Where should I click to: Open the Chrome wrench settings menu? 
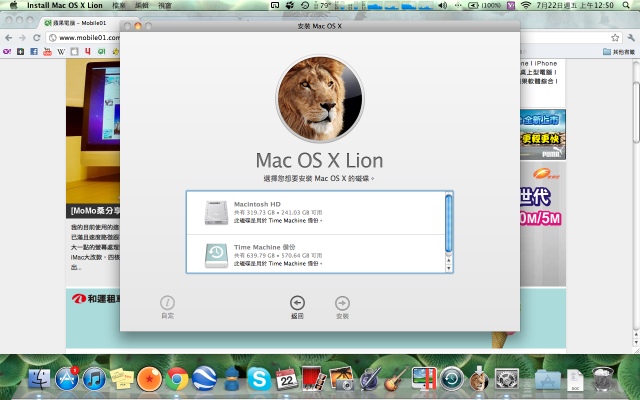pos(631,38)
